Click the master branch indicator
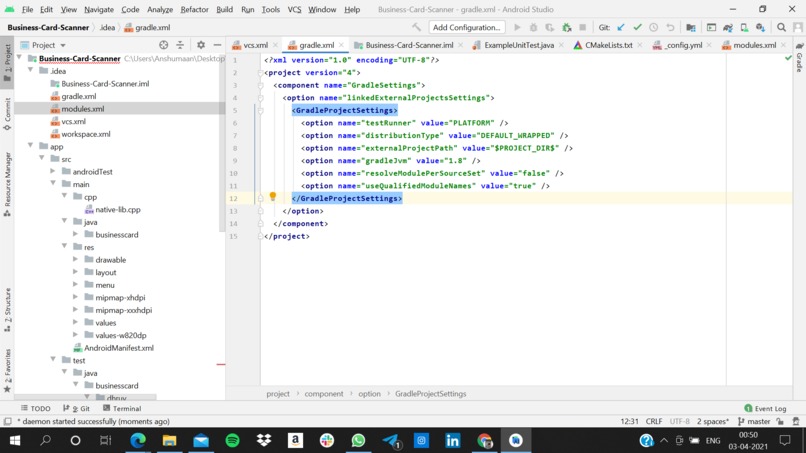Image resolution: width=806 pixels, height=453 pixels. tap(754, 421)
